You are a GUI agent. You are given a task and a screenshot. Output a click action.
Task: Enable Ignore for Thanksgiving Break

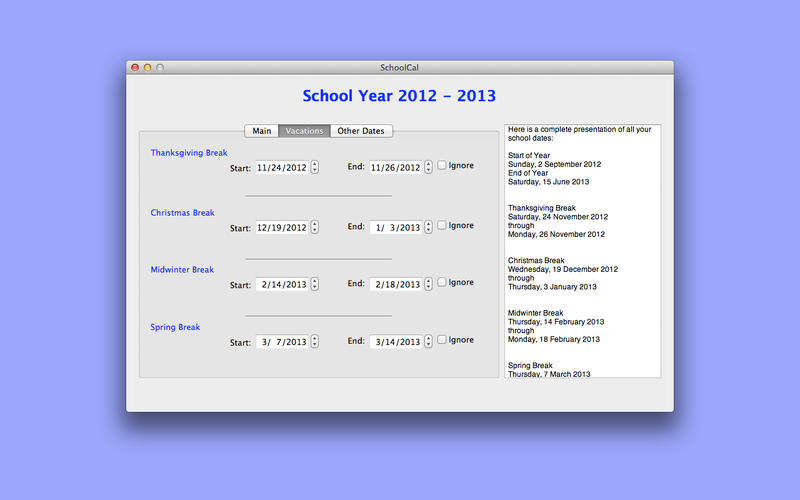(x=442, y=166)
